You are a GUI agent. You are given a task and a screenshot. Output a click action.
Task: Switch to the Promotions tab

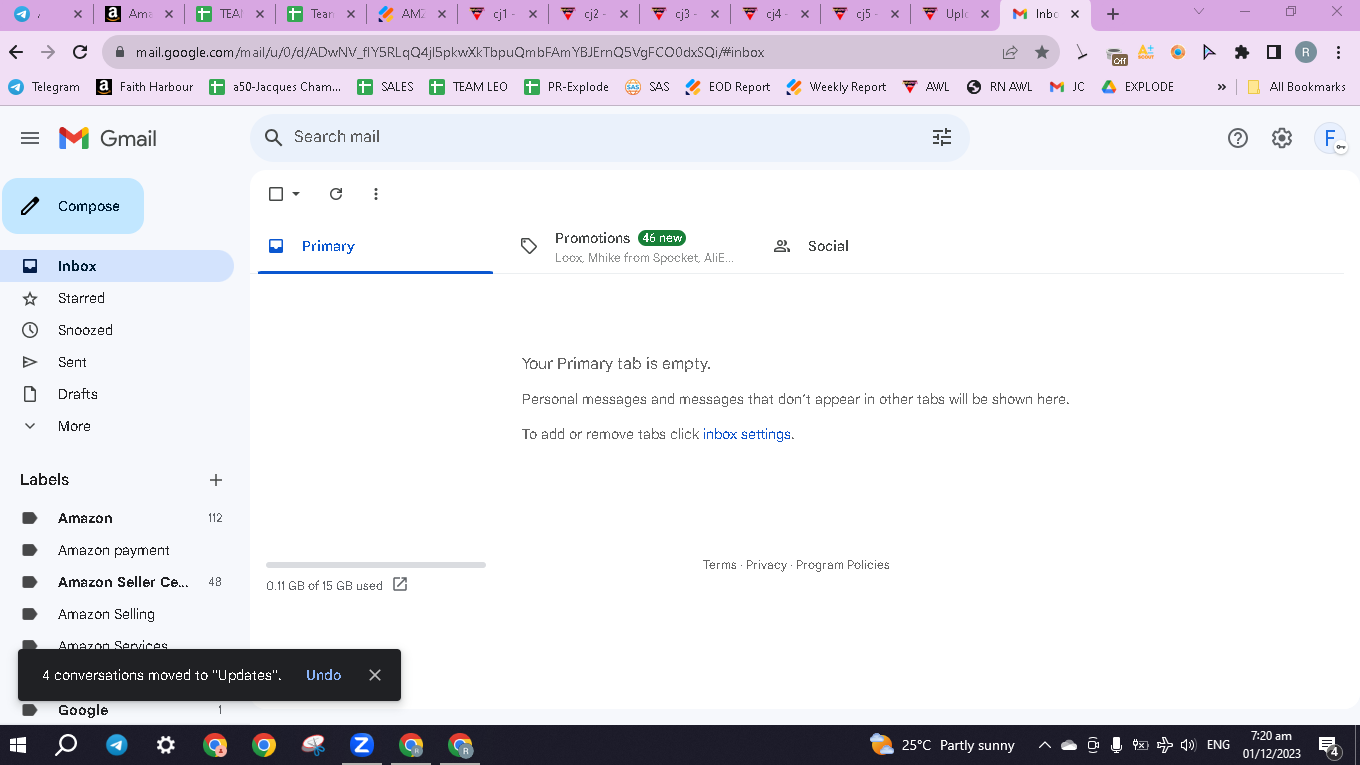click(629, 246)
